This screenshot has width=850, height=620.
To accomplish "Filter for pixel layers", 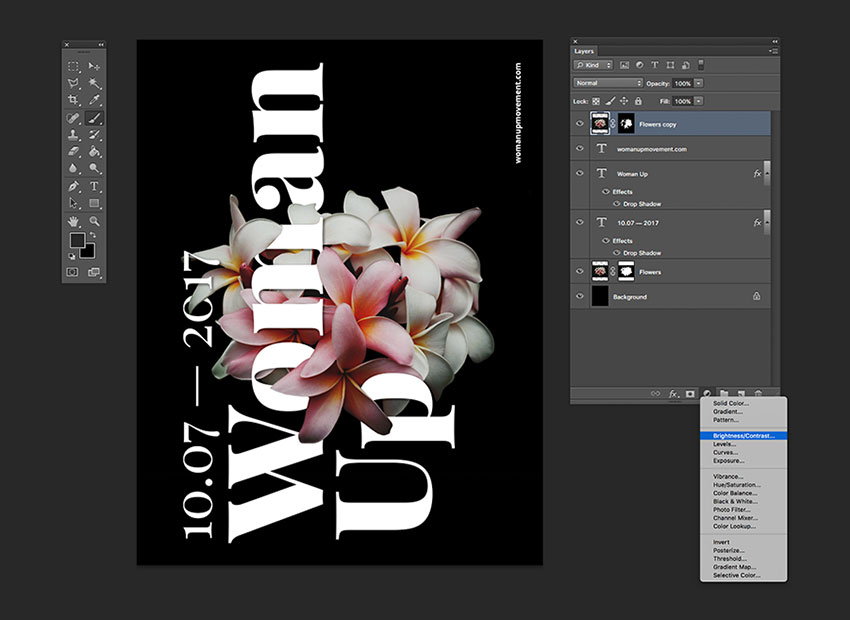I will [x=624, y=65].
